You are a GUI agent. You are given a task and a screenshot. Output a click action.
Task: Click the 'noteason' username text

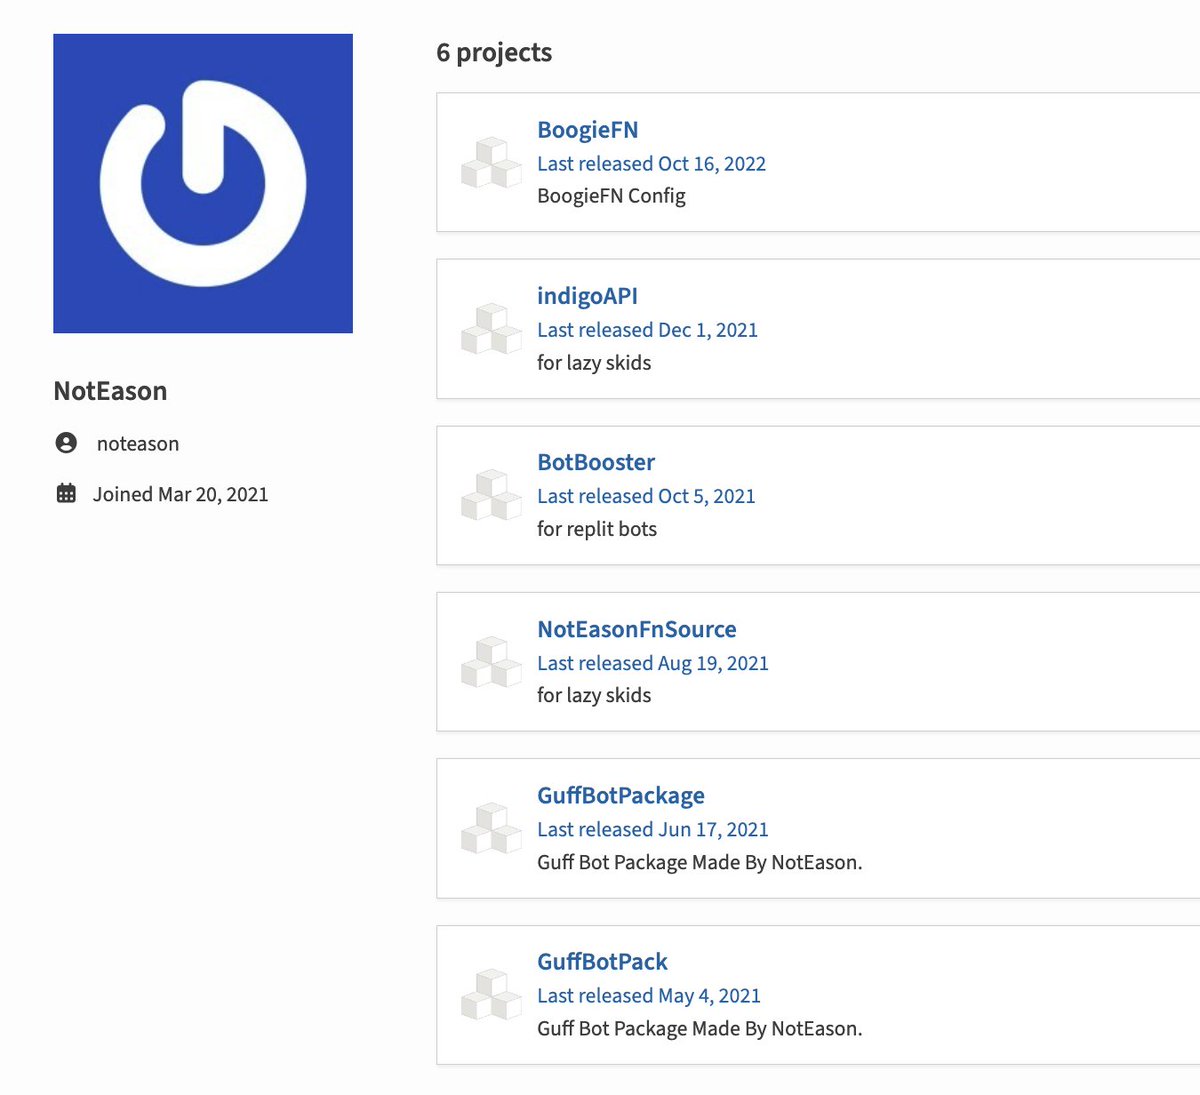pos(138,444)
